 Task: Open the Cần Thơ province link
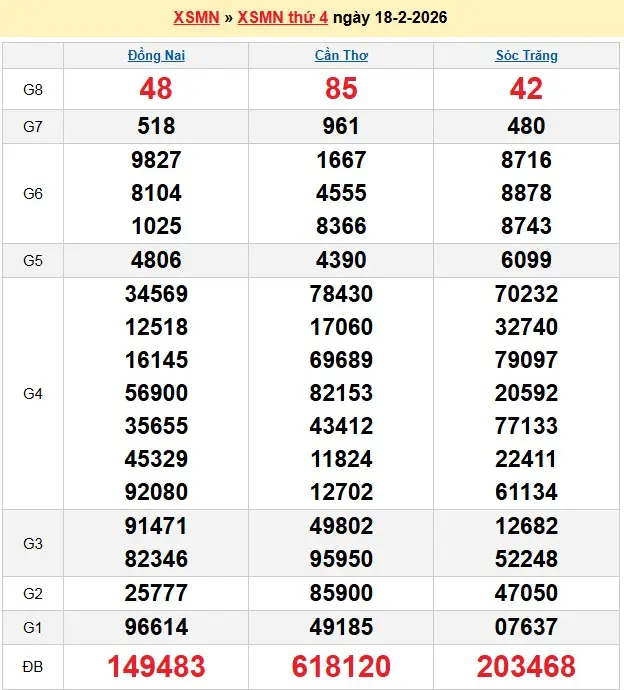(x=341, y=55)
